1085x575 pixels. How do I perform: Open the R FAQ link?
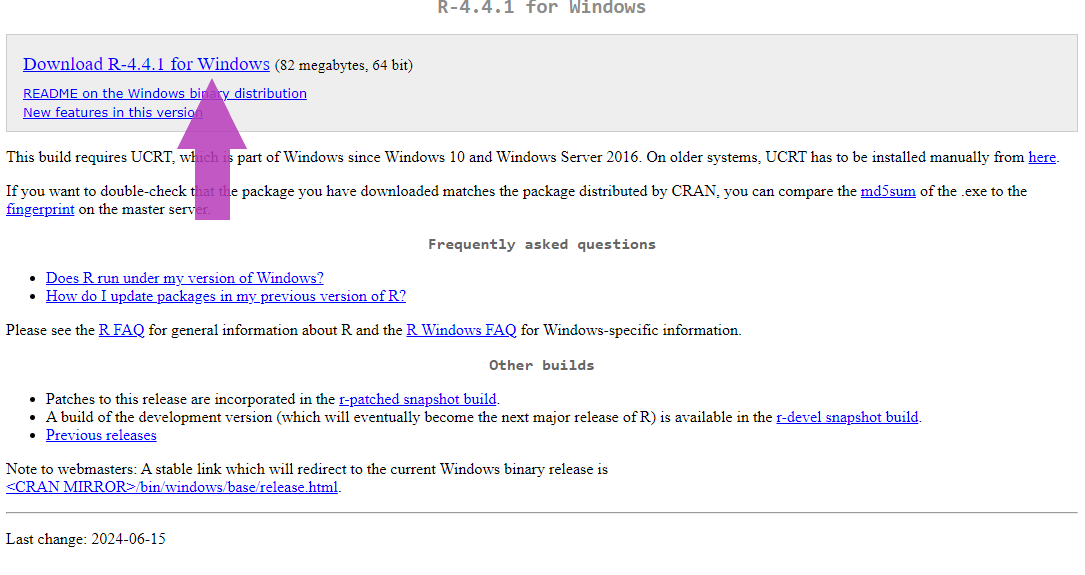(122, 330)
